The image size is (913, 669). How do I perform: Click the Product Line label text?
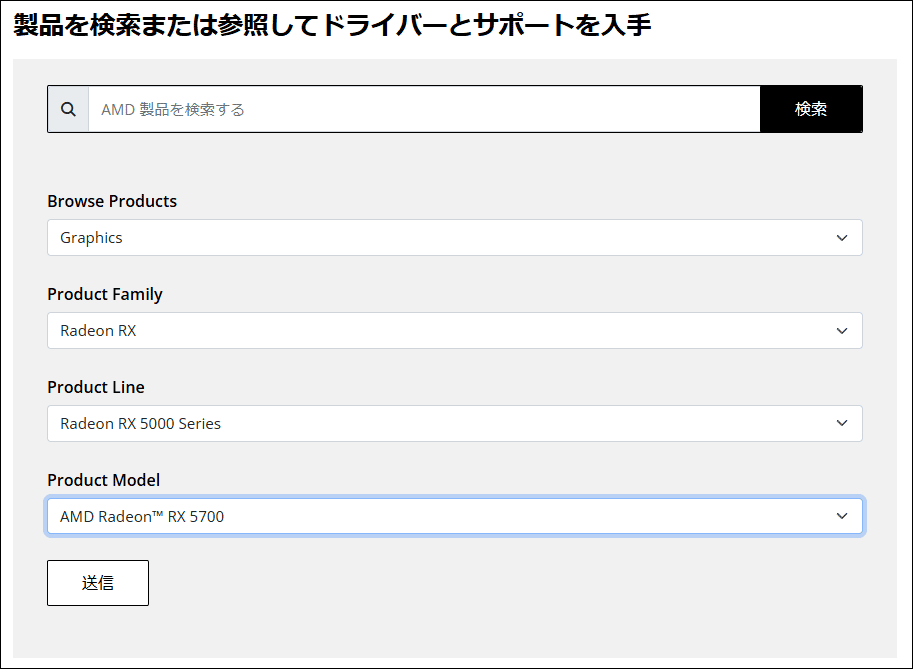click(96, 387)
